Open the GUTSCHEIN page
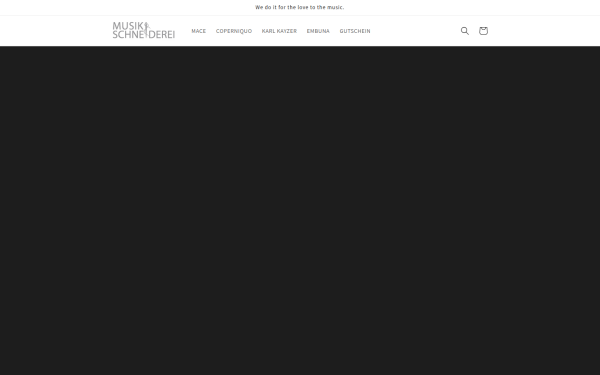The width and height of the screenshot is (600, 375). point(355,31)
